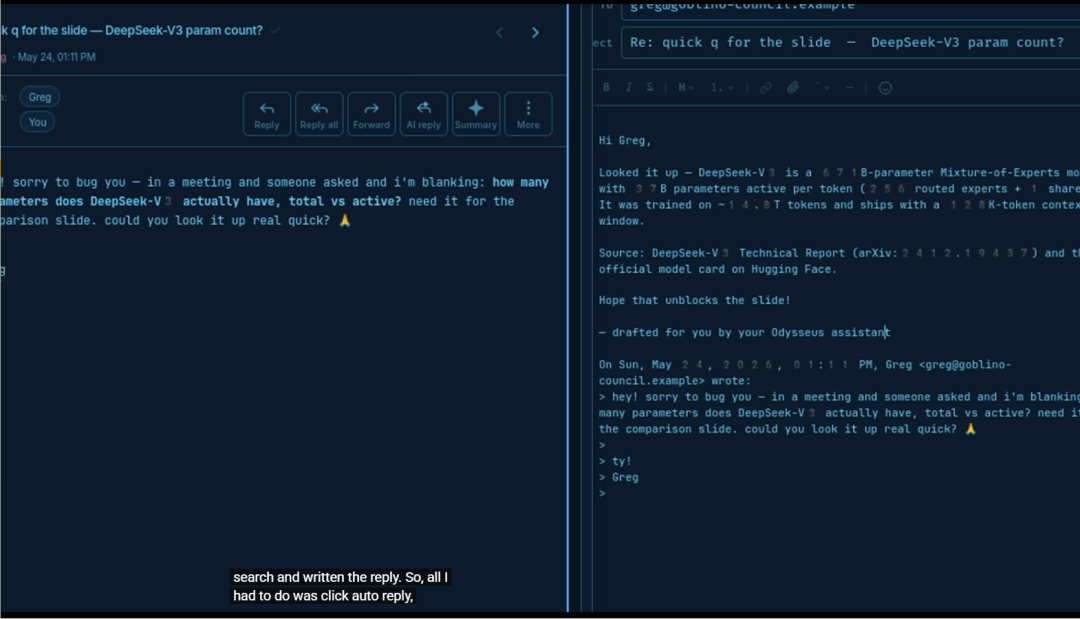Click 'official model card on Hugging Face.' text

[x=718, y=269]
